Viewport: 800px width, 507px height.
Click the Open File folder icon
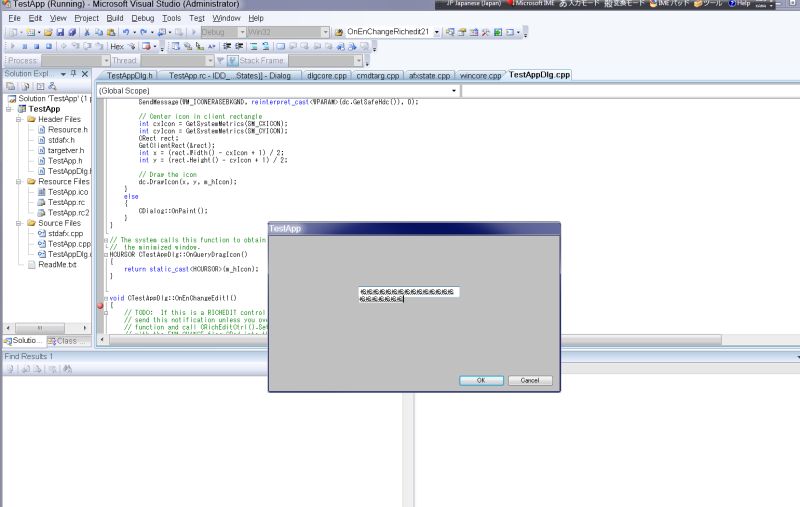pos(48,32)
